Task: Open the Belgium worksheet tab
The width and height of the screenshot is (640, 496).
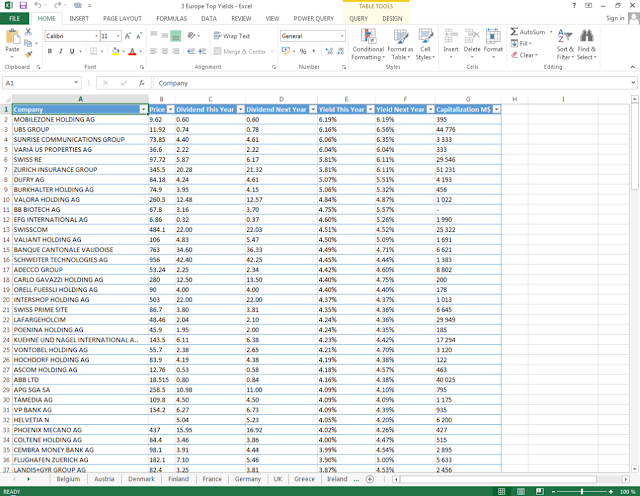Action: (x=68, y=479)
